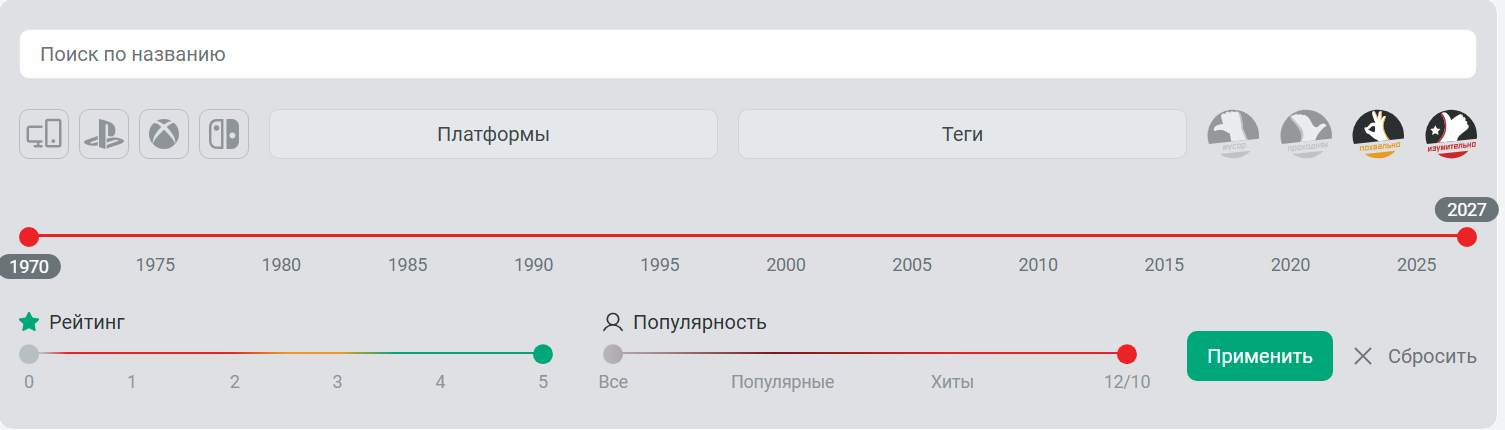Screen dimensions: 1505x430
Task: Expand the 'Теги' dropdown
Action: pos(962,134)
